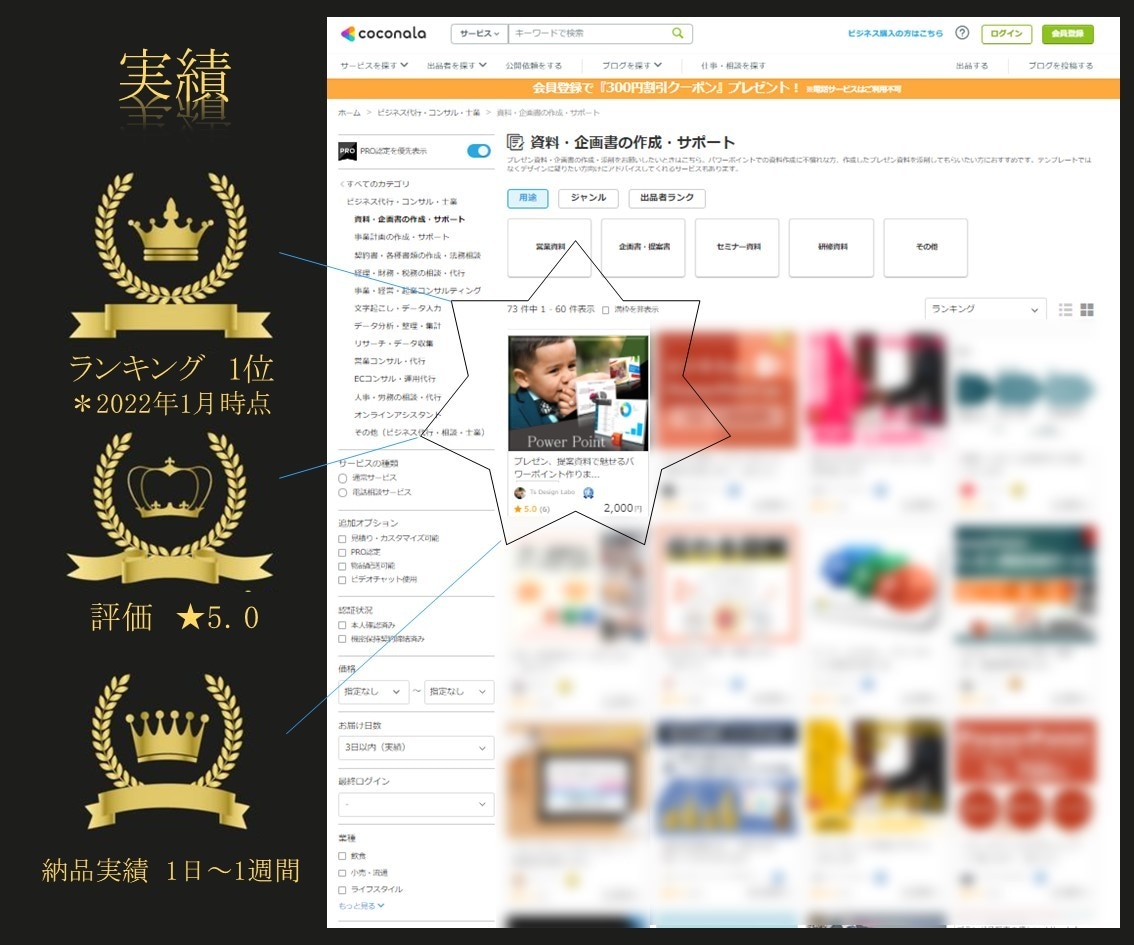The image size is (1134, 945).
Task: Select 営業コンサル・代行 category
Action: tap(389, 362)
